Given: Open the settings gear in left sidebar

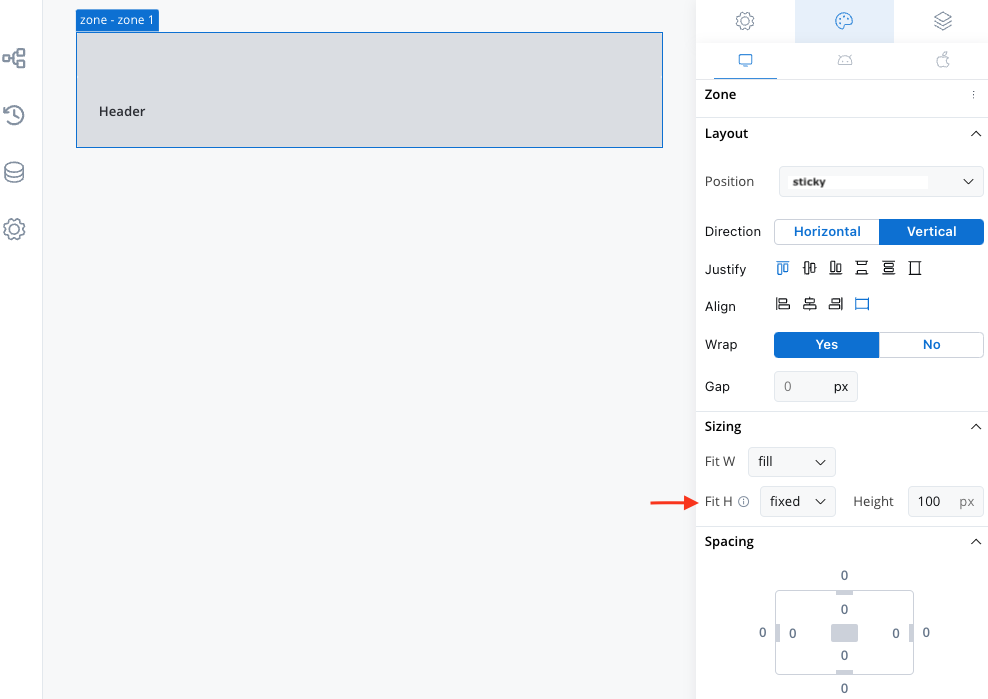Looking at the screenshot, I should (14, 229).
